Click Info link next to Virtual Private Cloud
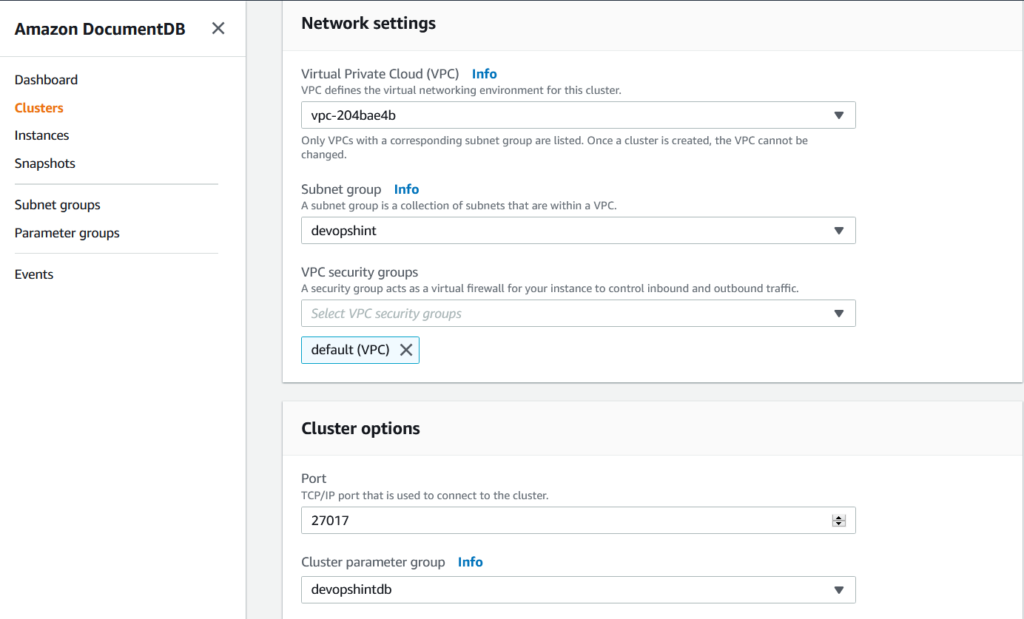1024x619 pixels. (x=484, y=74)
